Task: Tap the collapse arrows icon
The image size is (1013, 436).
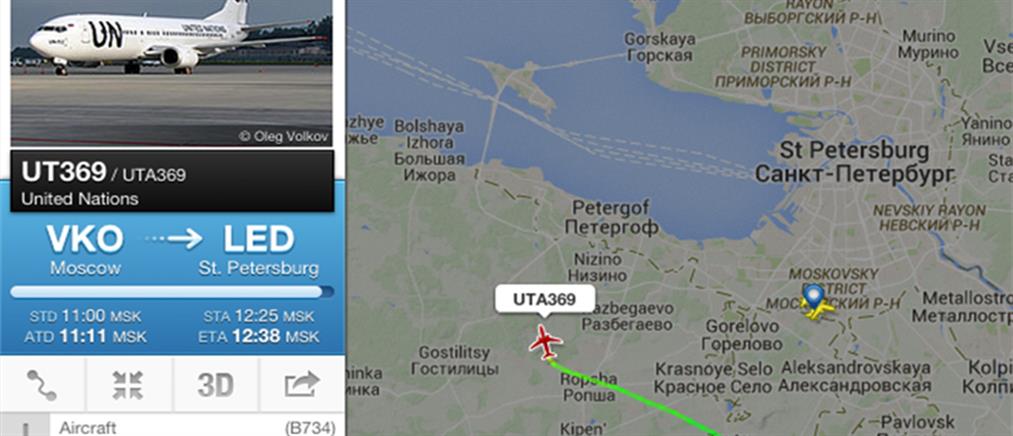Action: tap(128, 385)
